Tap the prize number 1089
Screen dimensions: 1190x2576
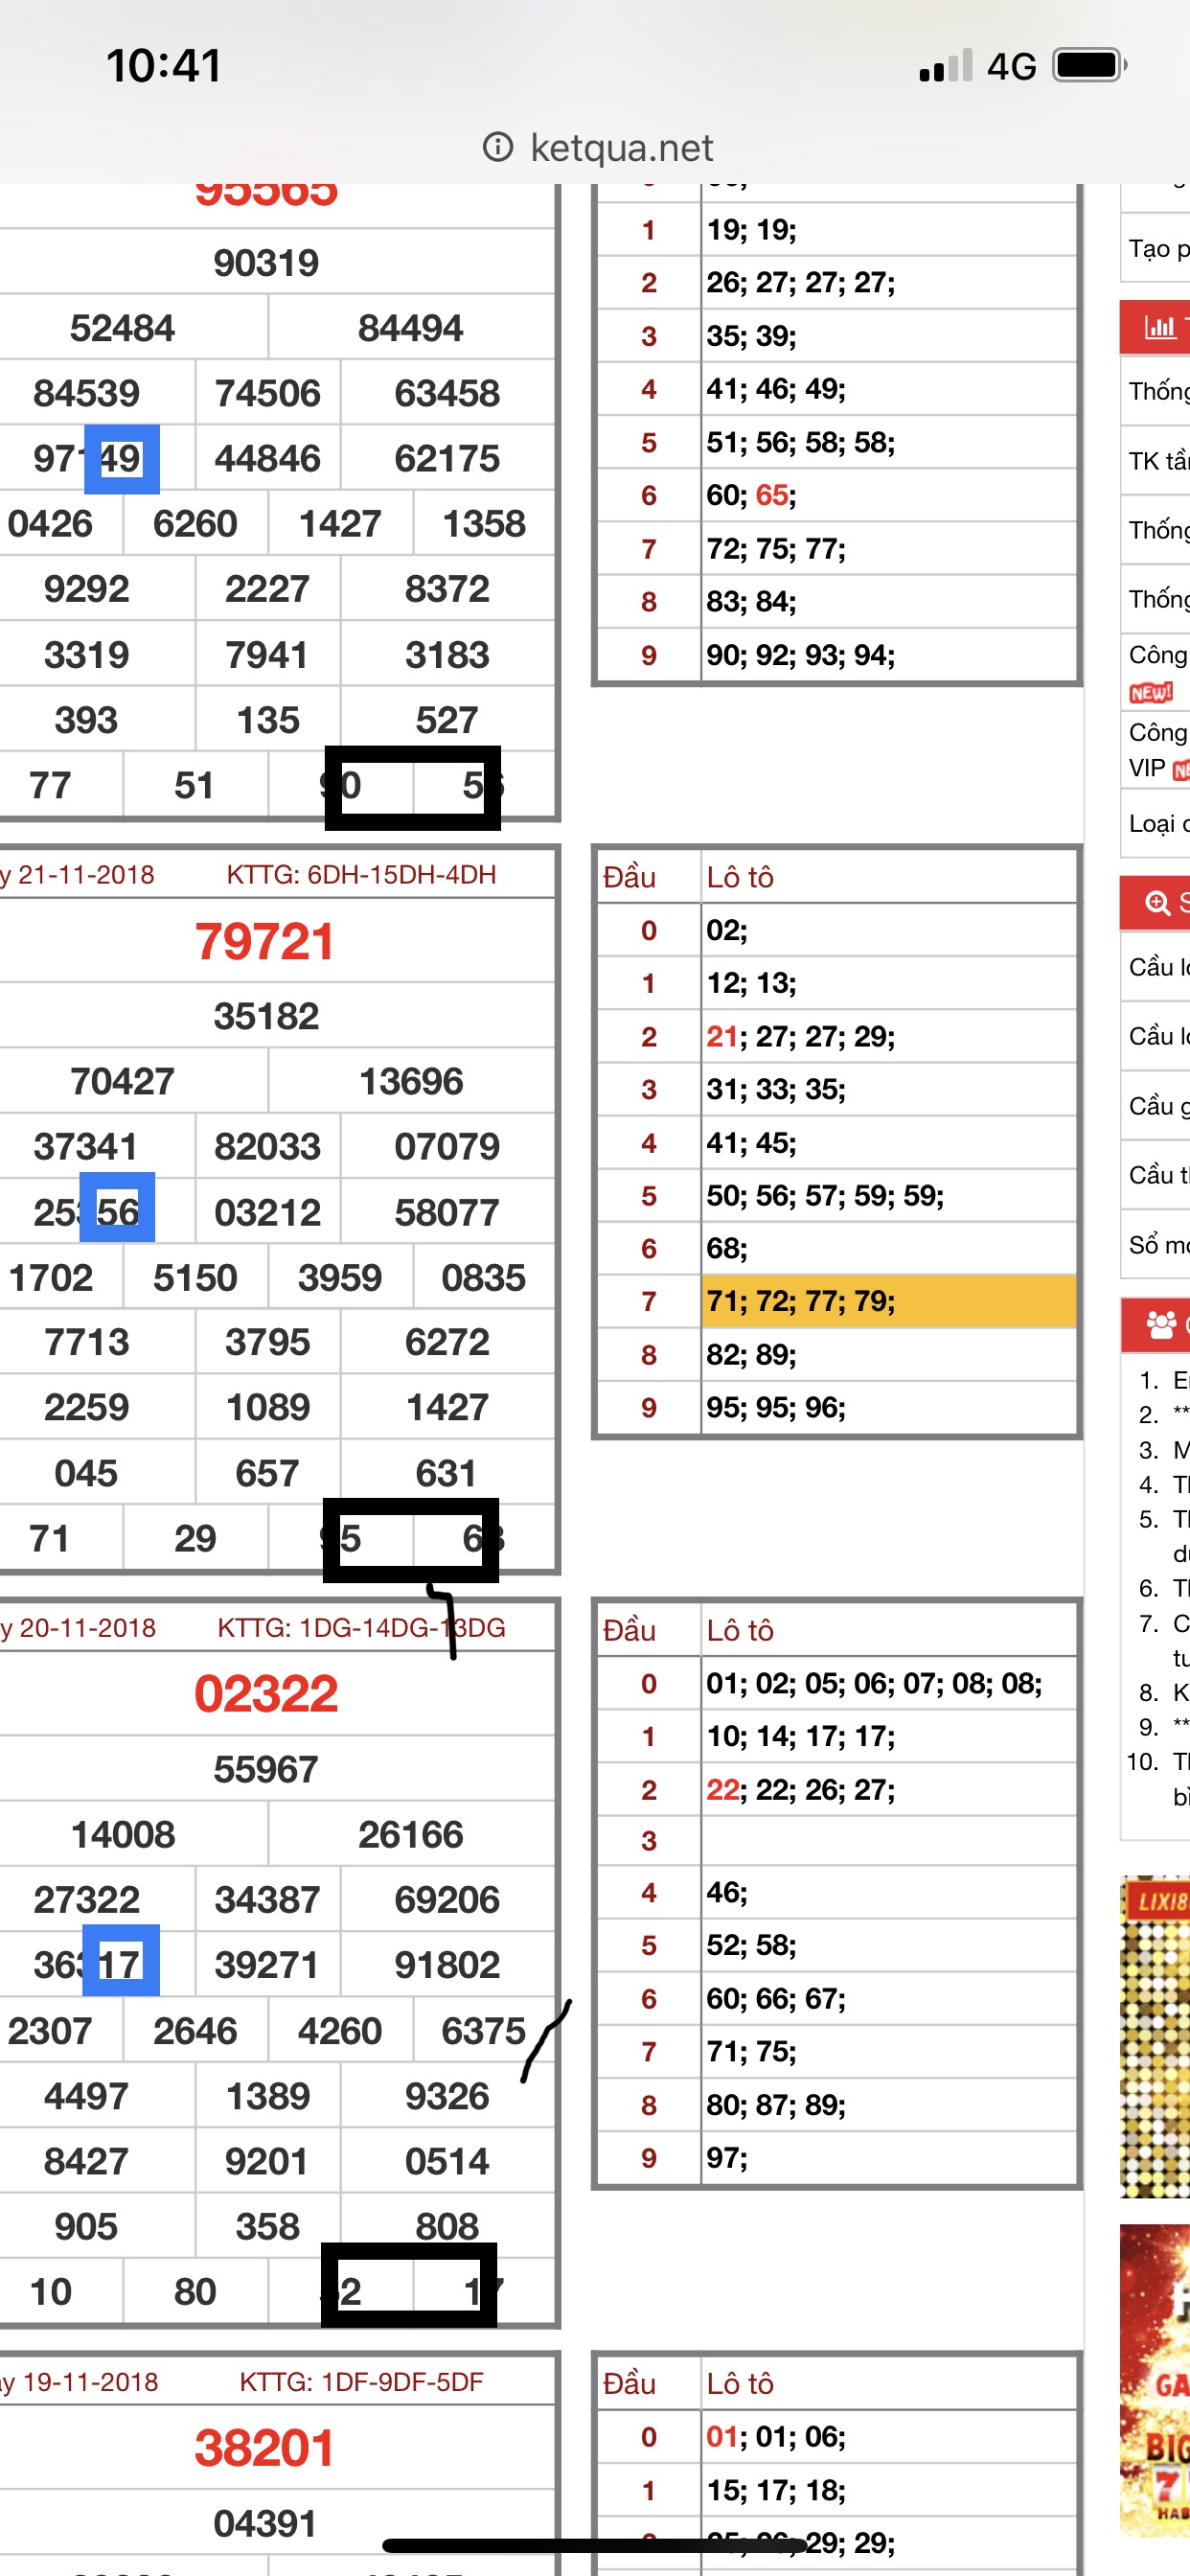point(268,1408)
